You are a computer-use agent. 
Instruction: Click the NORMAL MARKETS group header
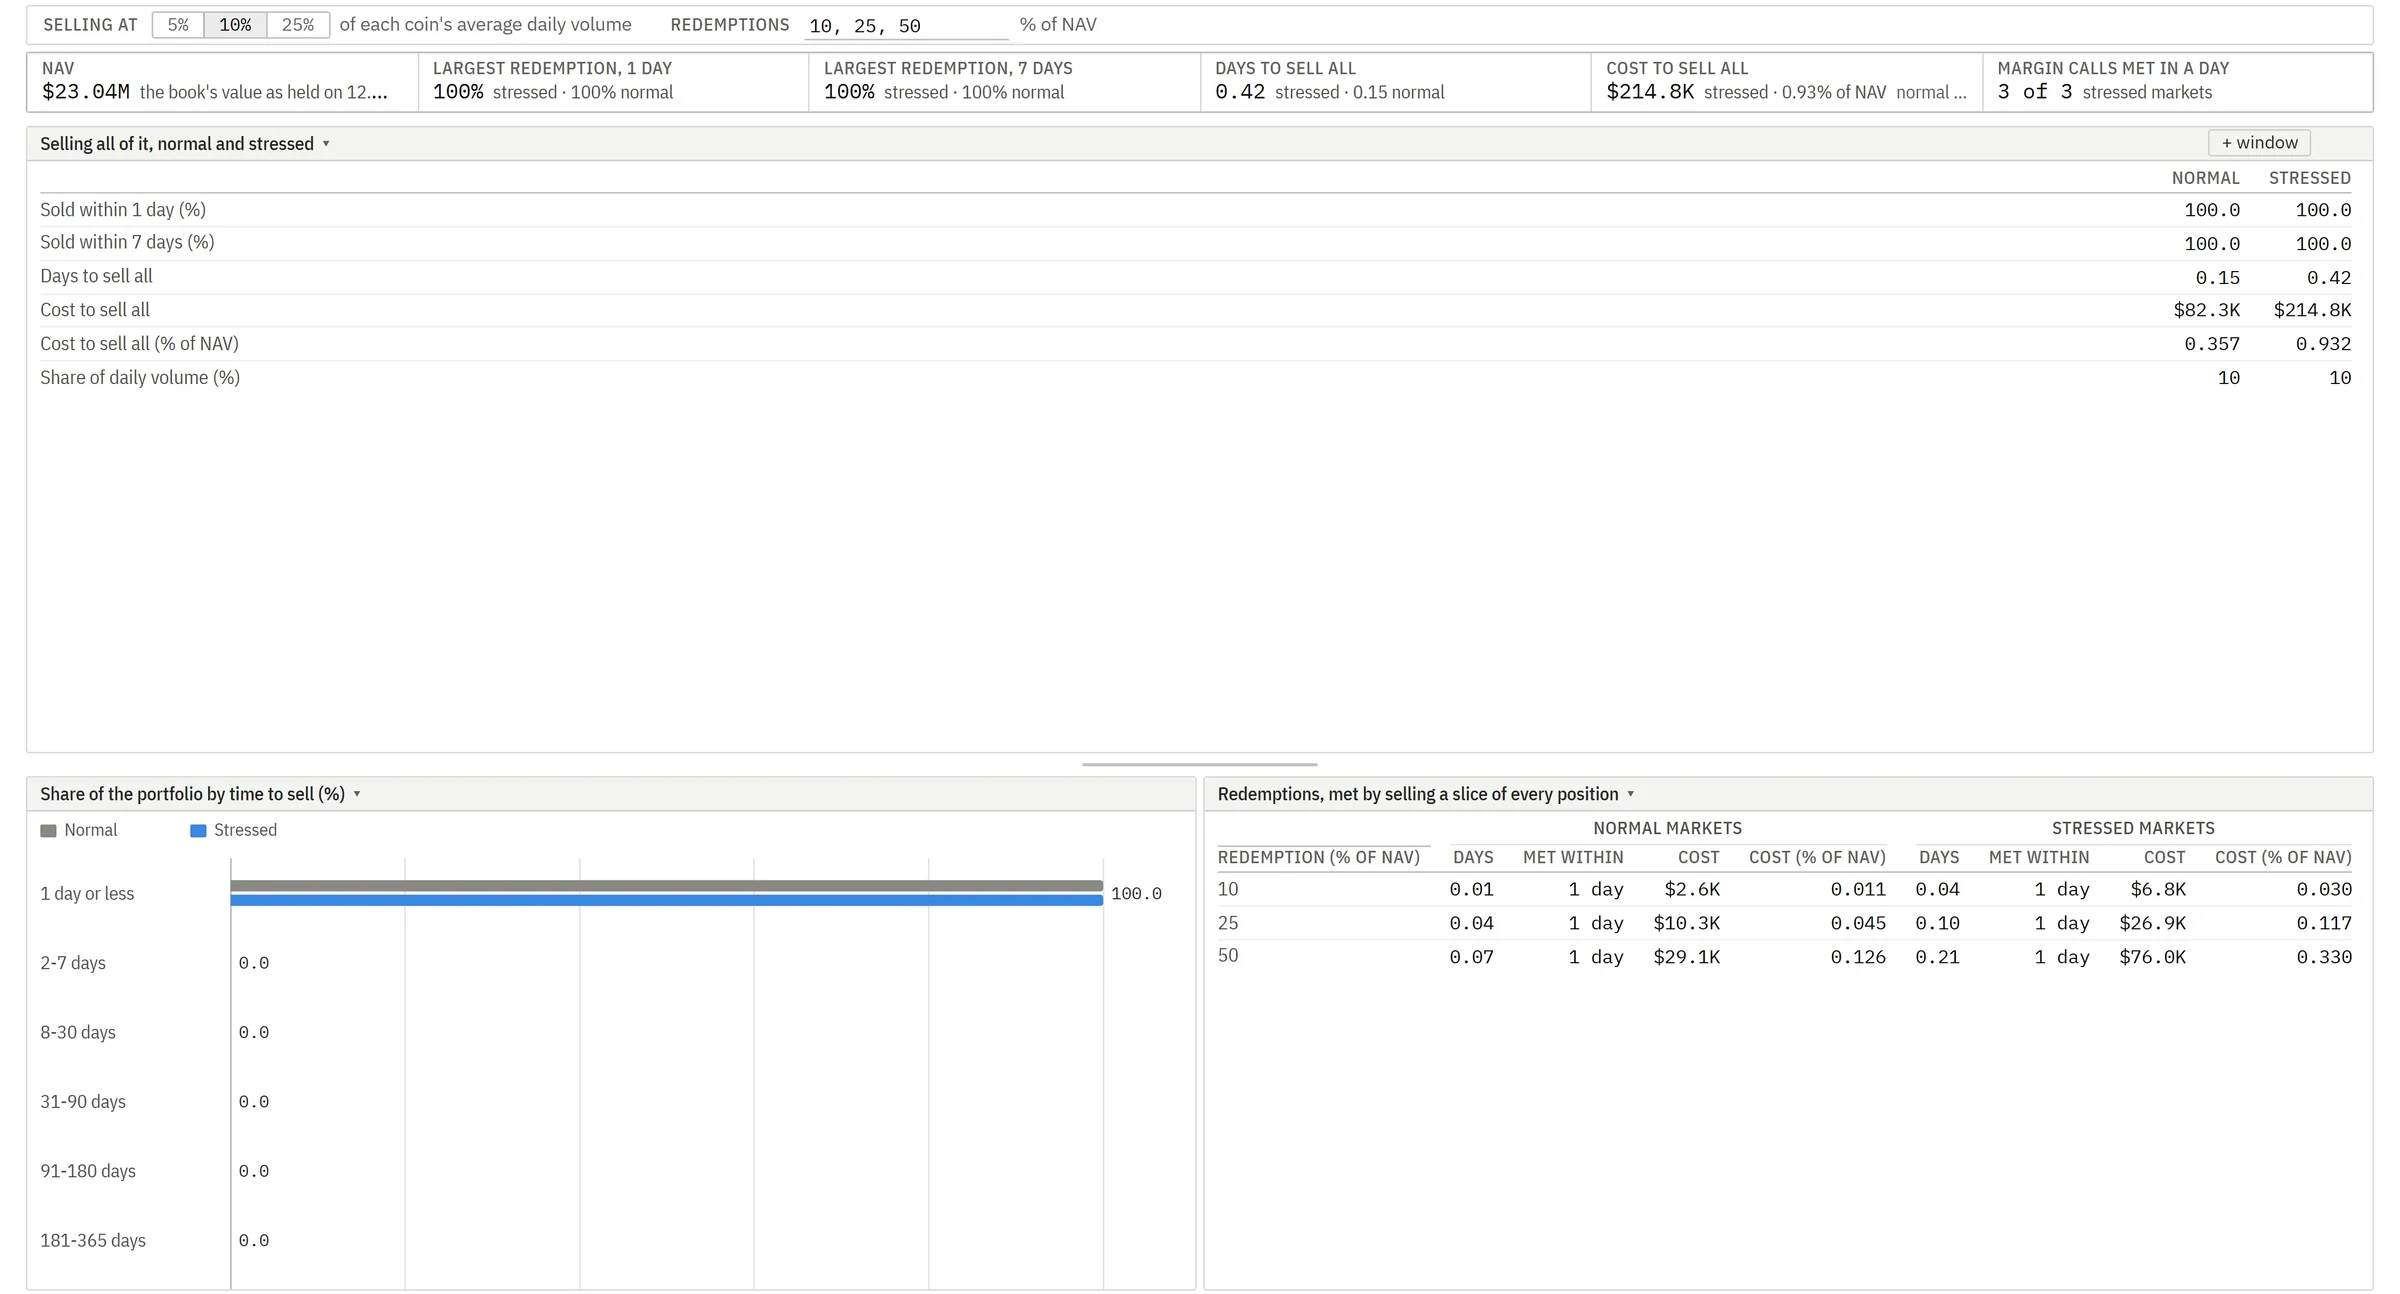[x=1667, y=829]
